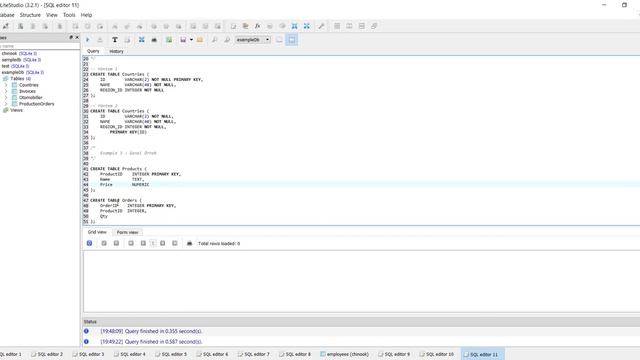Select the test database
Image resolution: width=640 pixels, height=360 pixels.
pos(15,66)
